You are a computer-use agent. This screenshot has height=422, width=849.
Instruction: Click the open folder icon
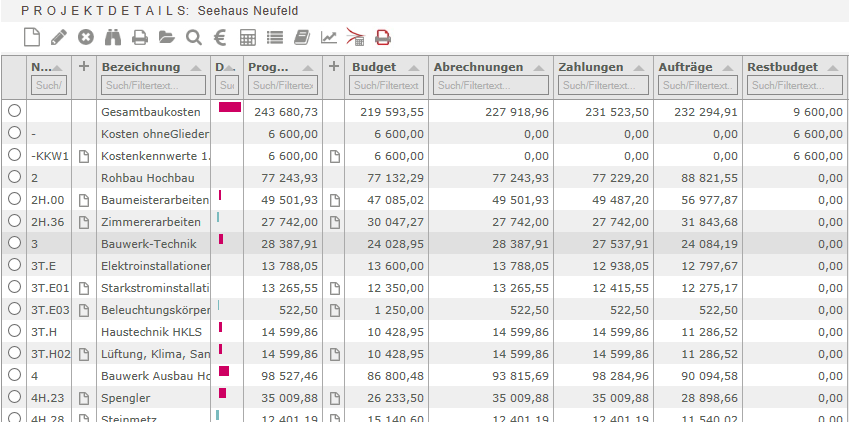(x=166, y=38)
